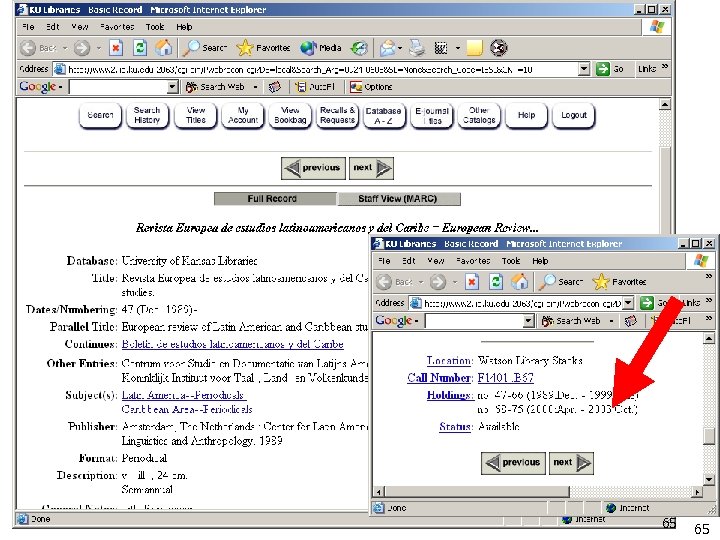720x540 pixels.
Task: Open the View menu in the popup window
Action: 436,261
